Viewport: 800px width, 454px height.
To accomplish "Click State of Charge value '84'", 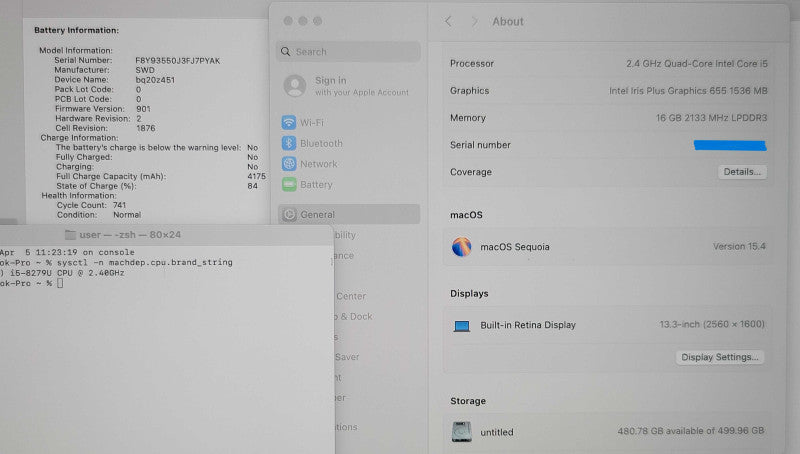I will click(x=253, y=186).
